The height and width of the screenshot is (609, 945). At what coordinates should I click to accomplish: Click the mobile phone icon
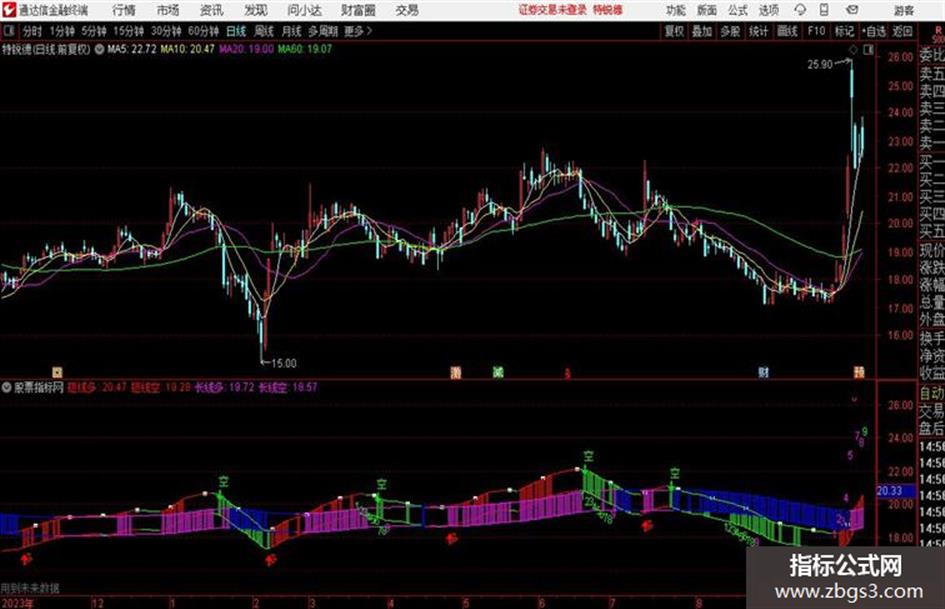tap(824, 10)
